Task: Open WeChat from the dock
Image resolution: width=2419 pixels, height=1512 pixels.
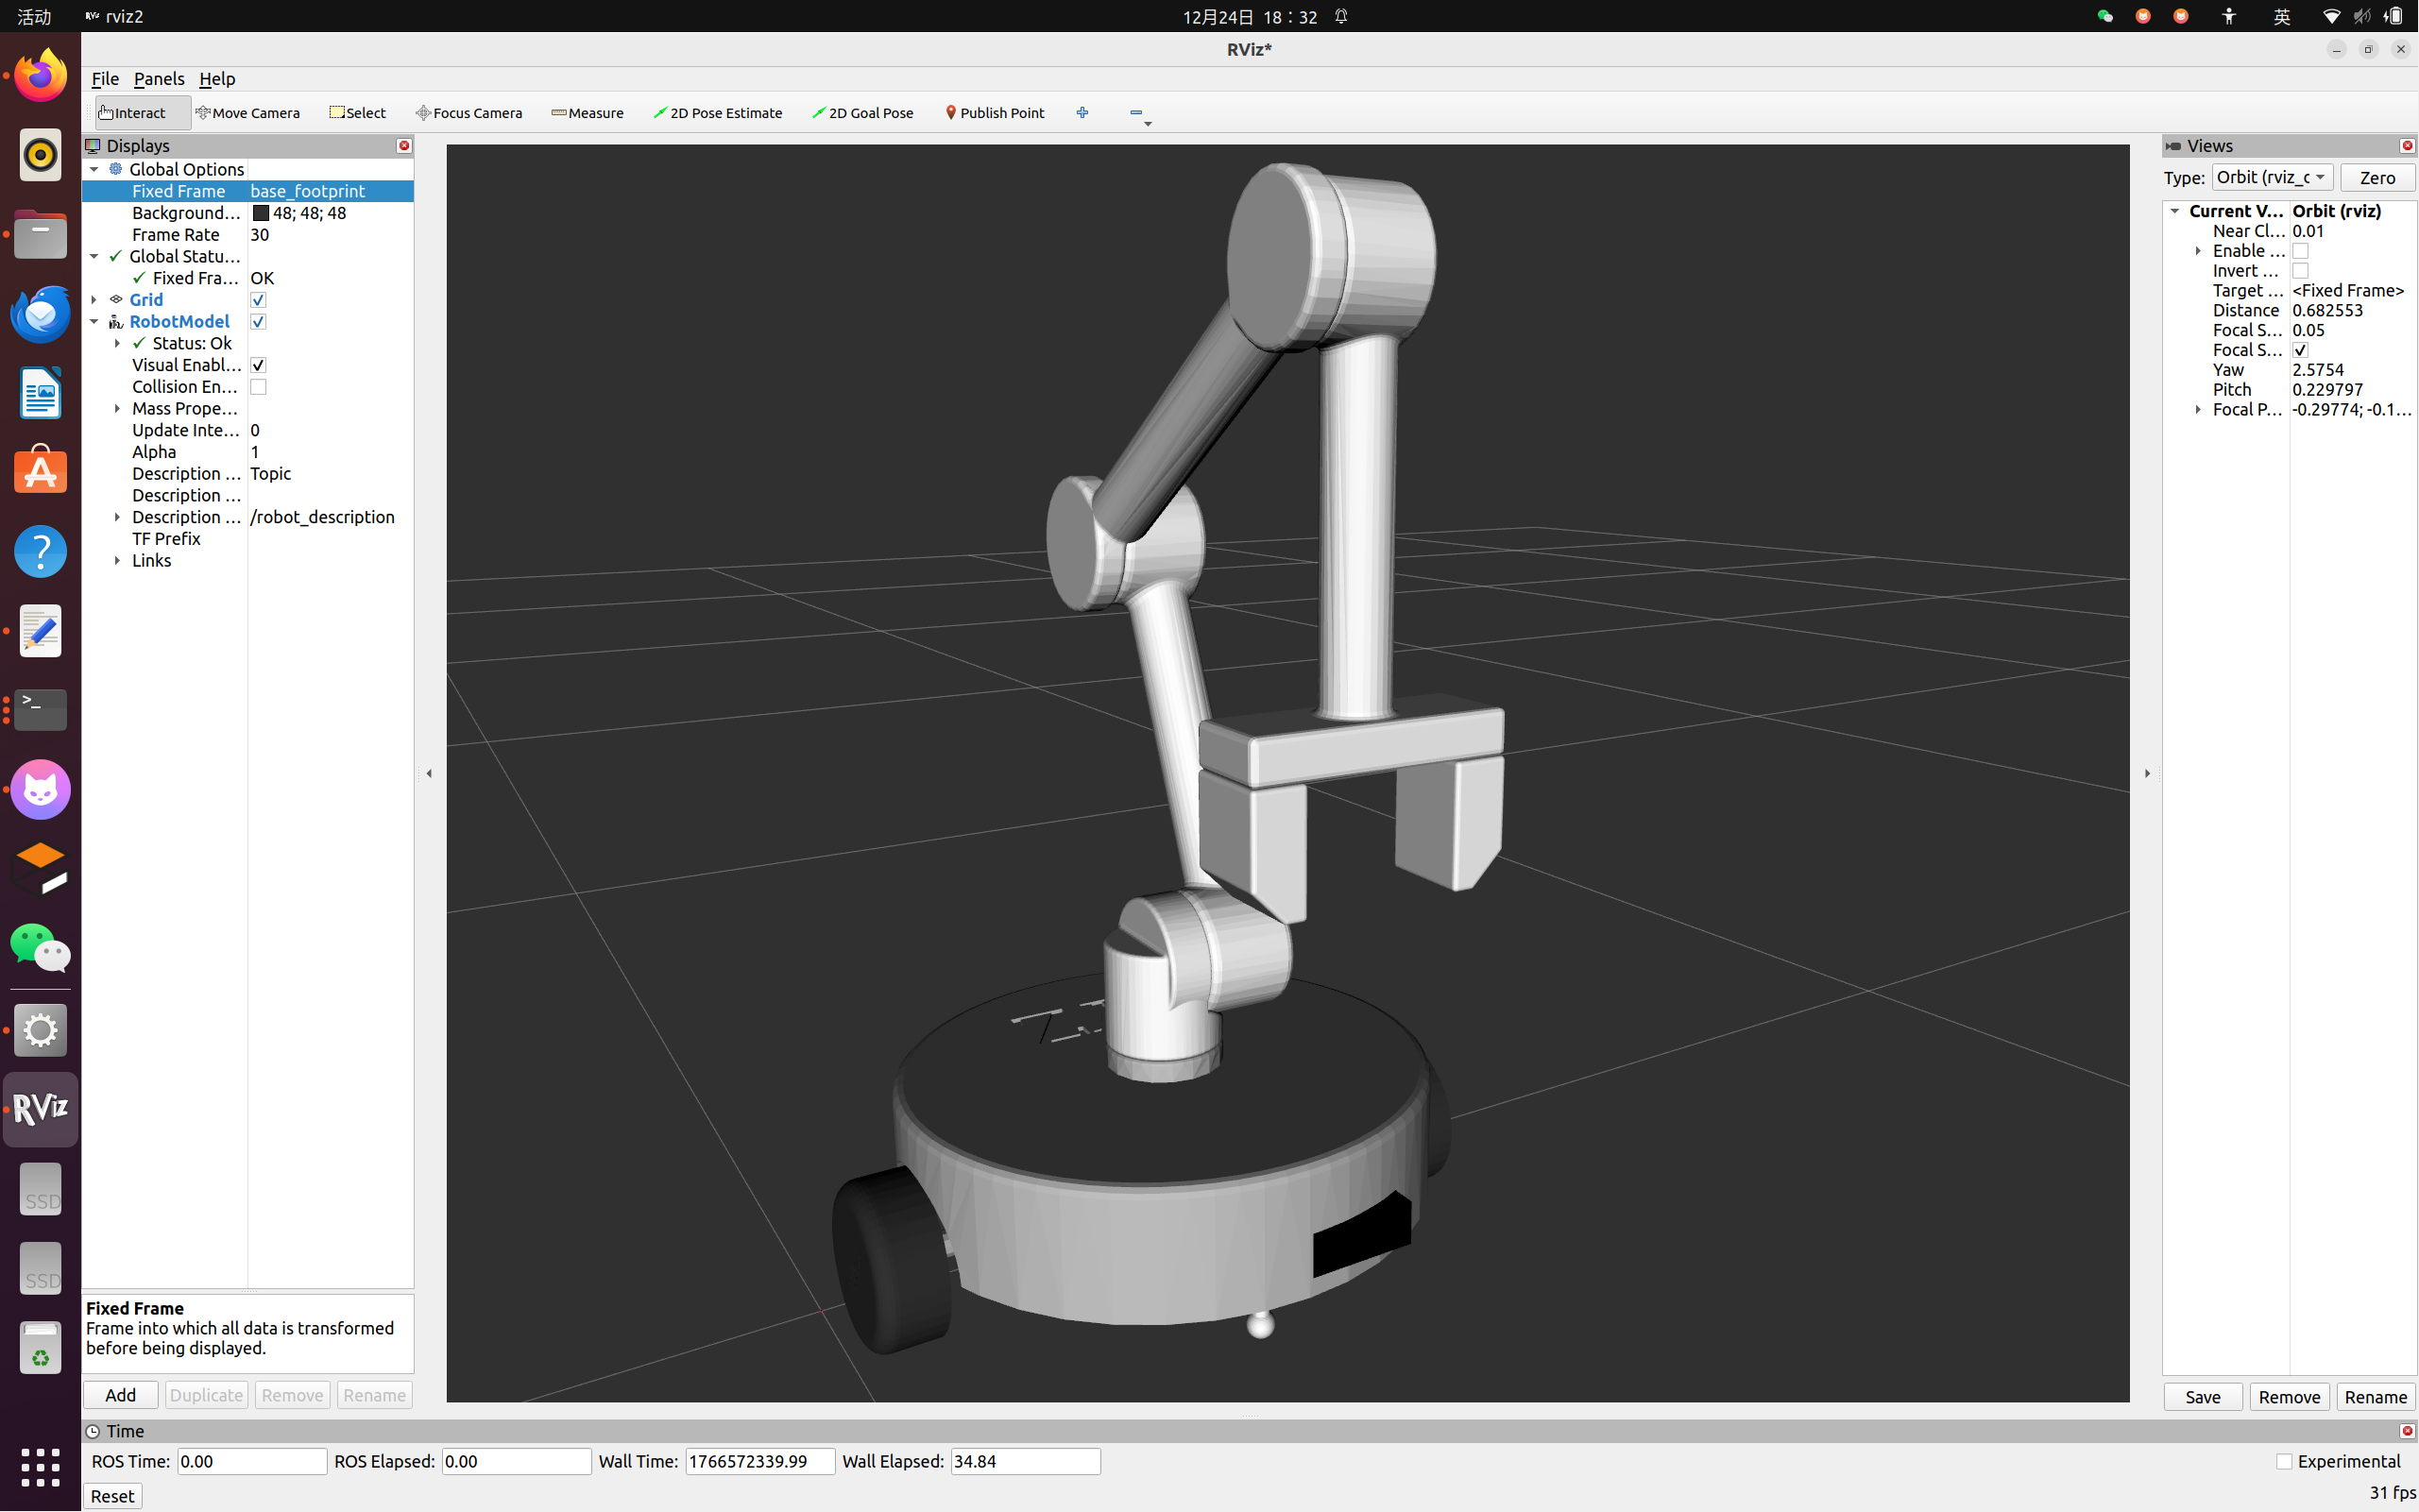Action: click(x=40, y=948)
